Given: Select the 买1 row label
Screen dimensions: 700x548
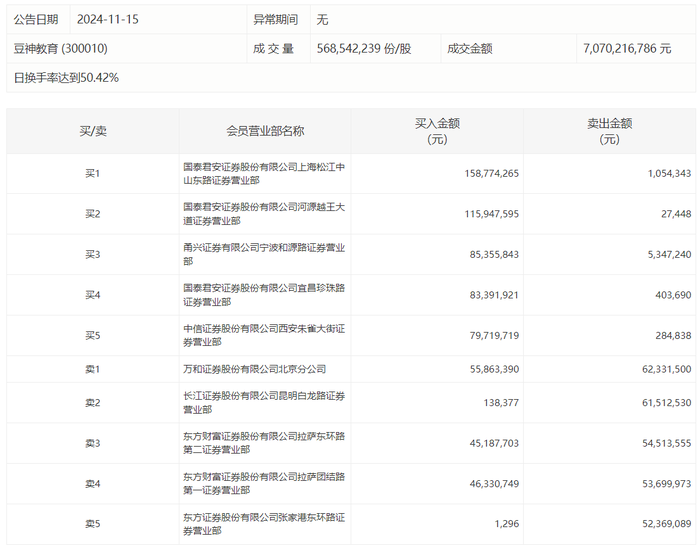Looking at the screenshot, I should 93,173.
